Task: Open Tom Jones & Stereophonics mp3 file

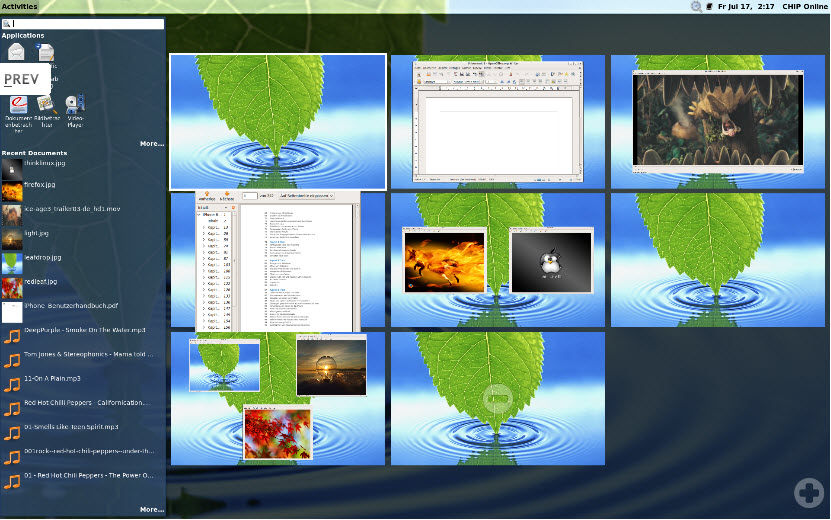Action: pyautogui.click(x=78, y=361)
